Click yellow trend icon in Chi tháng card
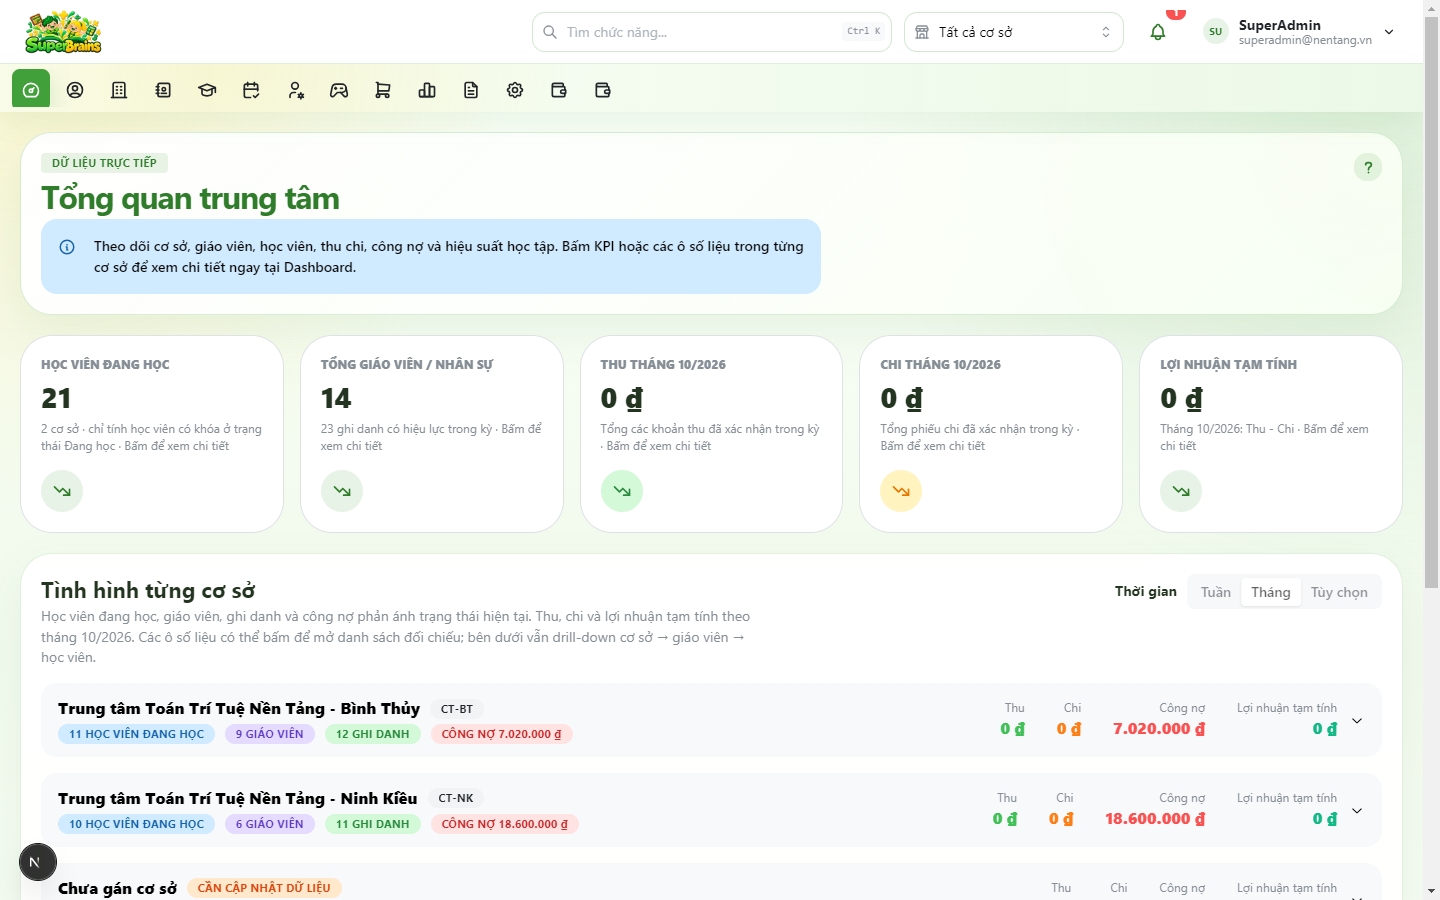The width and height of the screenshot is (1440, 900). 901,491
